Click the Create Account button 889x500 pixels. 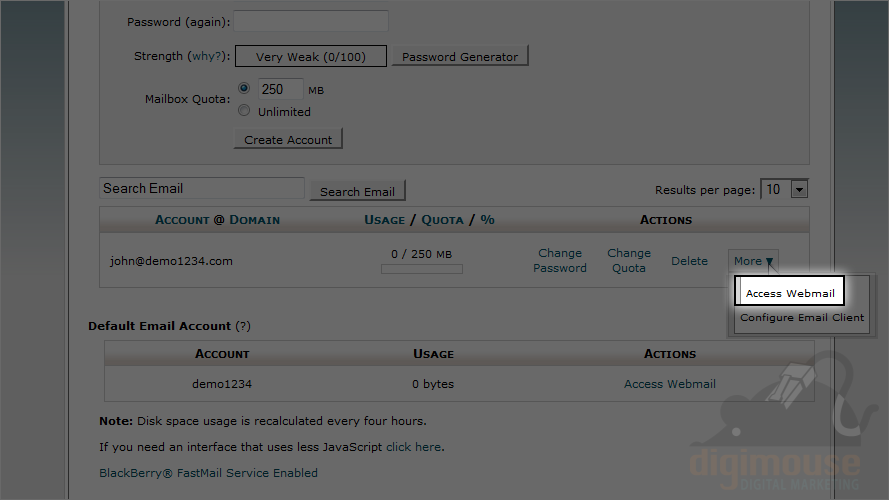(288, 139)
